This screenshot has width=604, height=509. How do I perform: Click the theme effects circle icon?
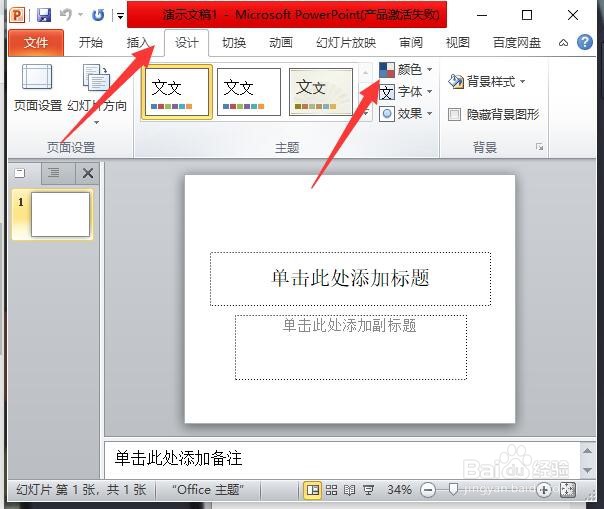point(387,114)
